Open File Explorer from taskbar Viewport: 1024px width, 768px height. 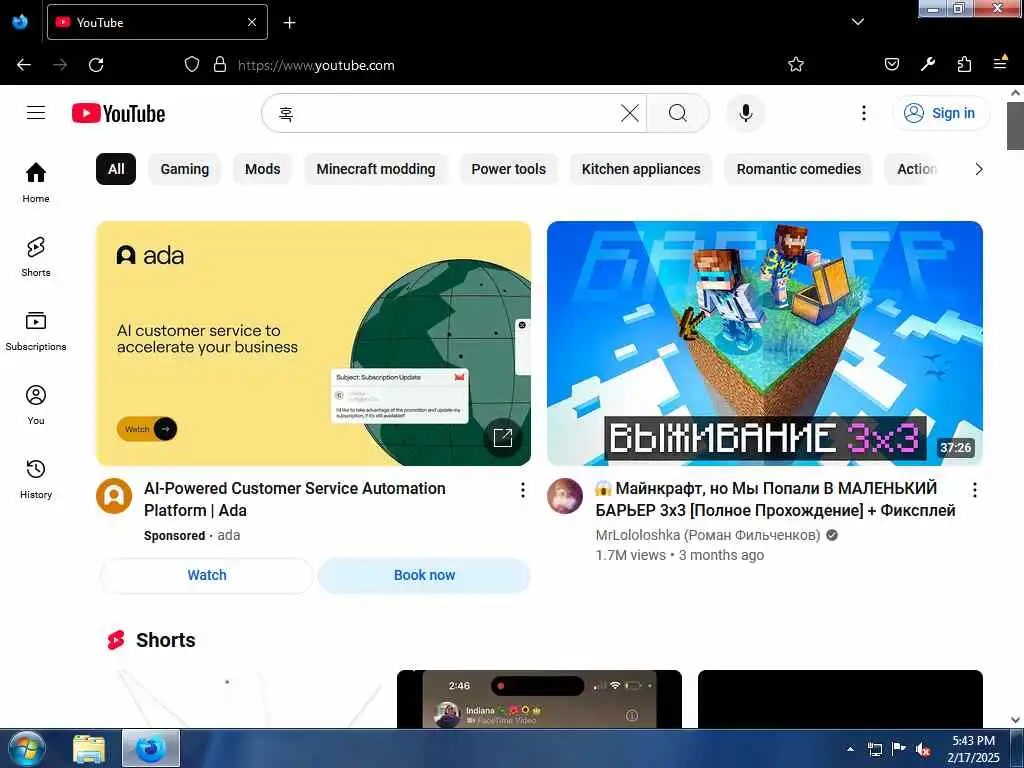(x=89, y=749)
